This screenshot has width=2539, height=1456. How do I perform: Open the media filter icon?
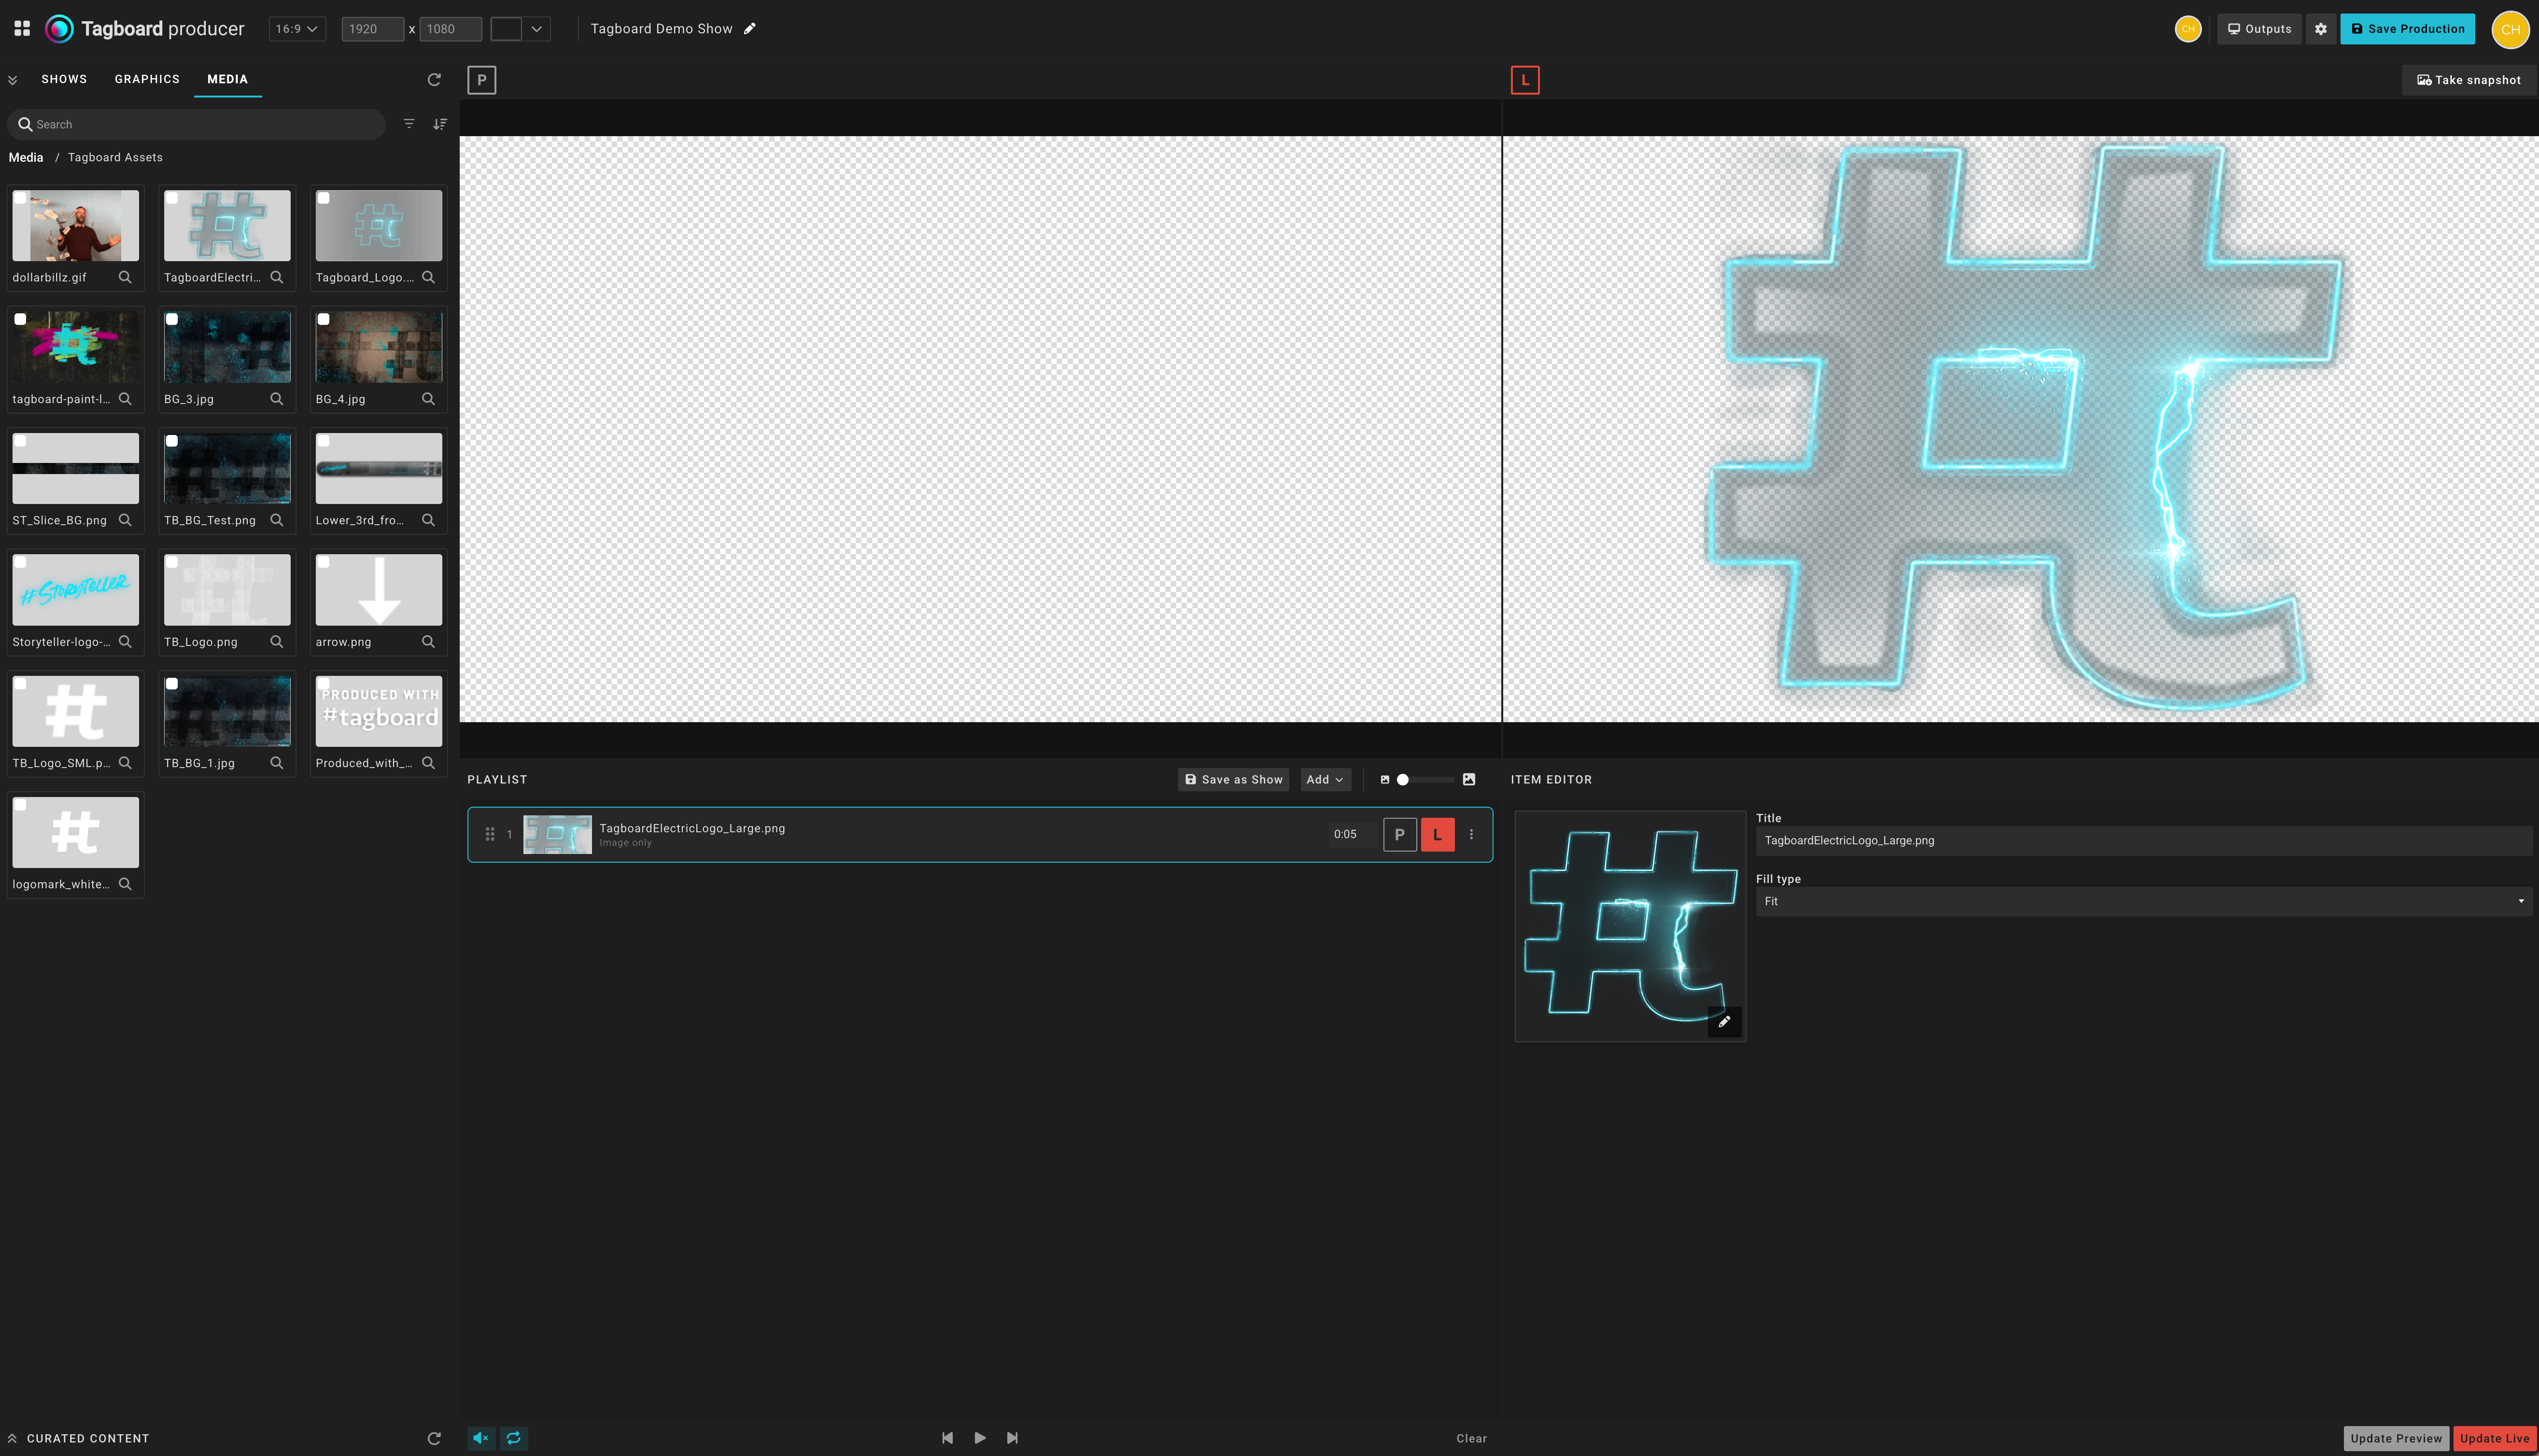pos(409,124)
